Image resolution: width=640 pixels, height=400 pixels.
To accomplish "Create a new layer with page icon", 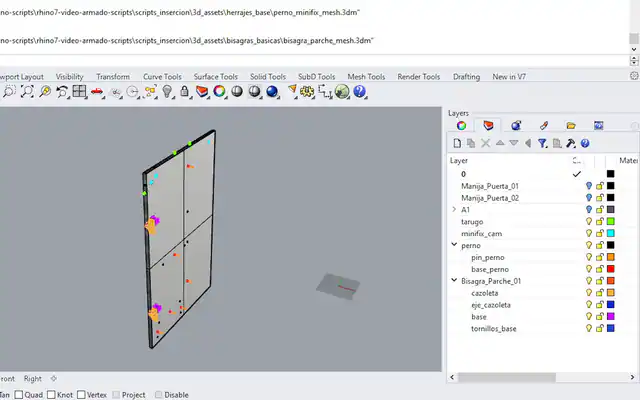I will click(x=457, y=143).
